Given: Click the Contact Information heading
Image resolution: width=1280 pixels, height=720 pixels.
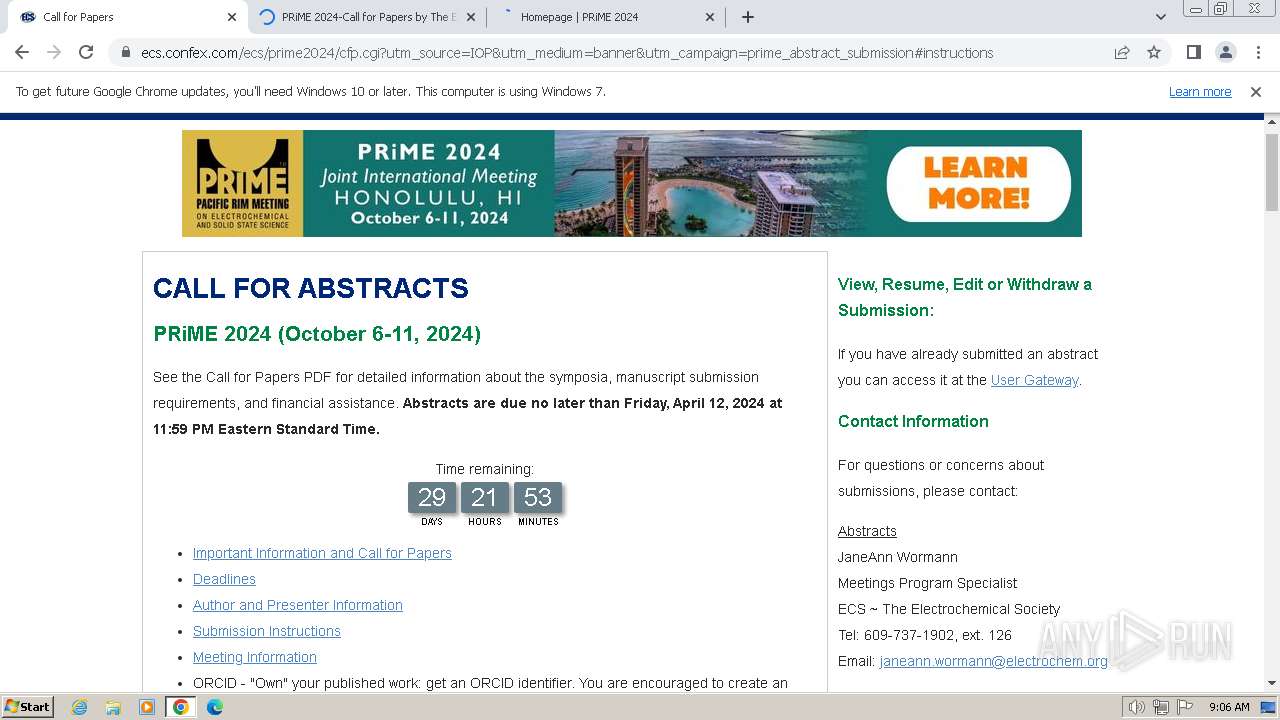Looking at the screenshot, I should [913, 421].
